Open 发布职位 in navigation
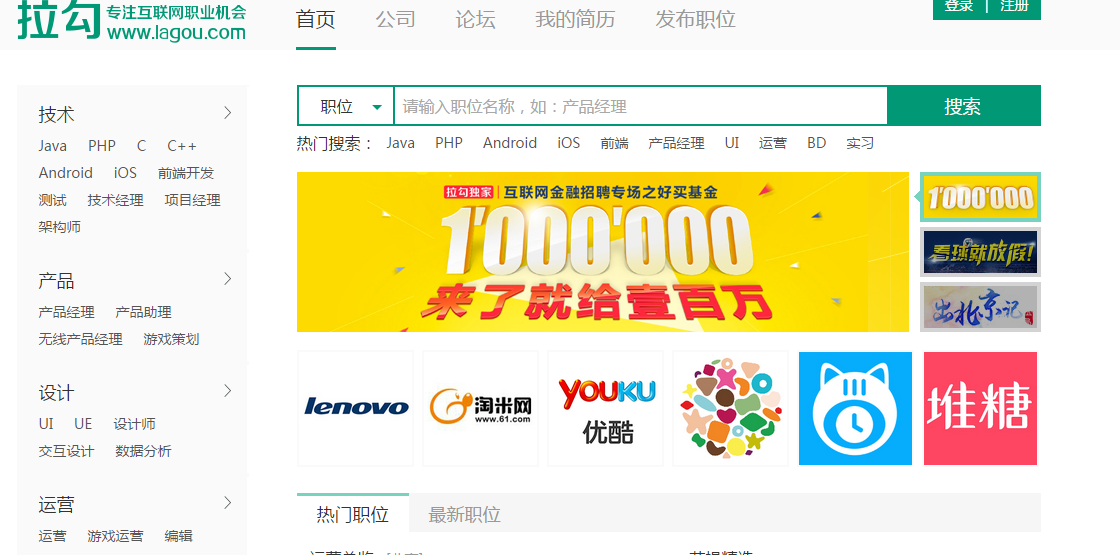Screen dimensions: 1120x555 point(696,19)
